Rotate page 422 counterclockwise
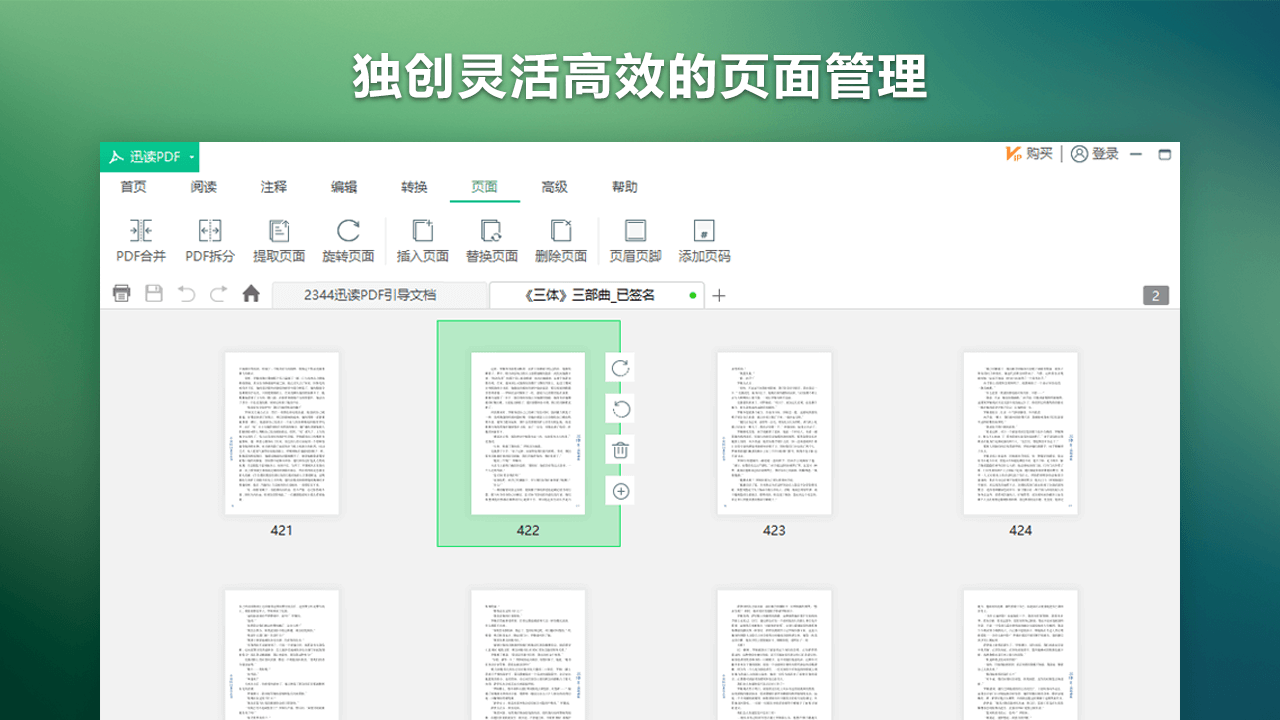 click(620, 409)
